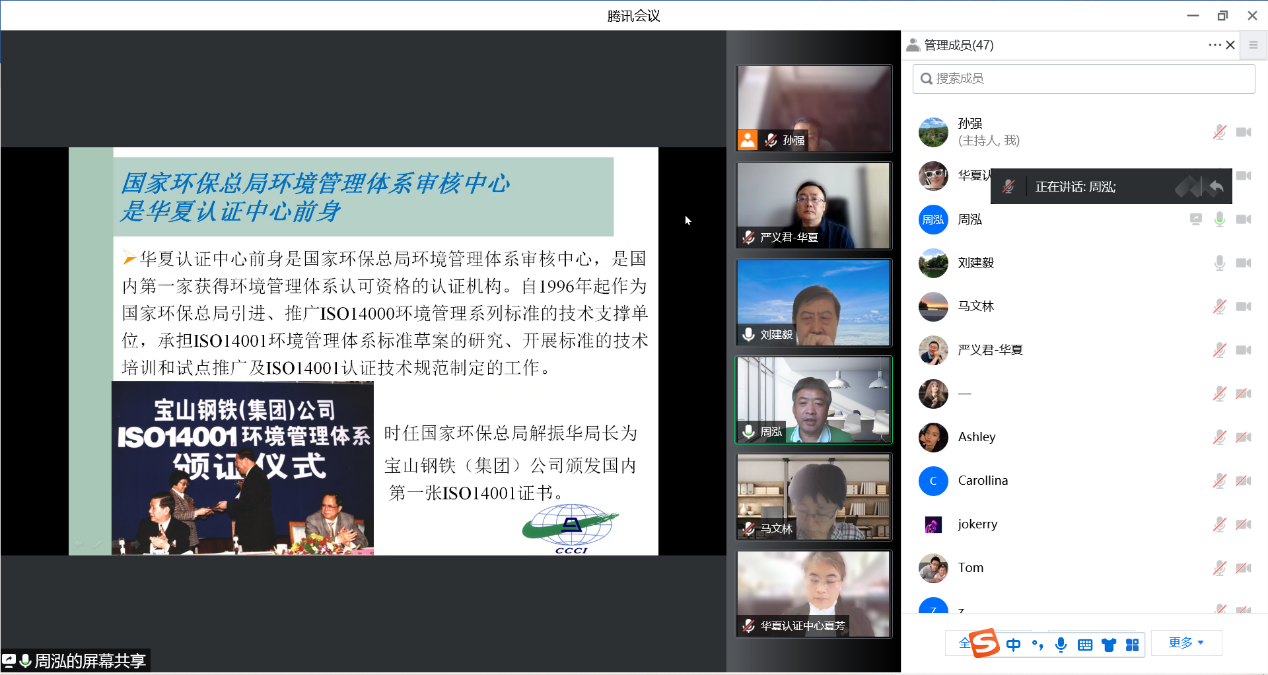Click the Sogou voice input microphone icon
Screen dimensions: 1268x675
(x=1061, y=645)
